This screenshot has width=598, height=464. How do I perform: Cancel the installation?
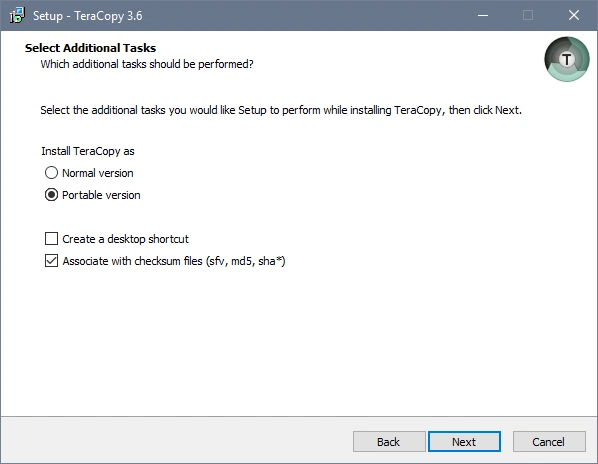point(549,442)
